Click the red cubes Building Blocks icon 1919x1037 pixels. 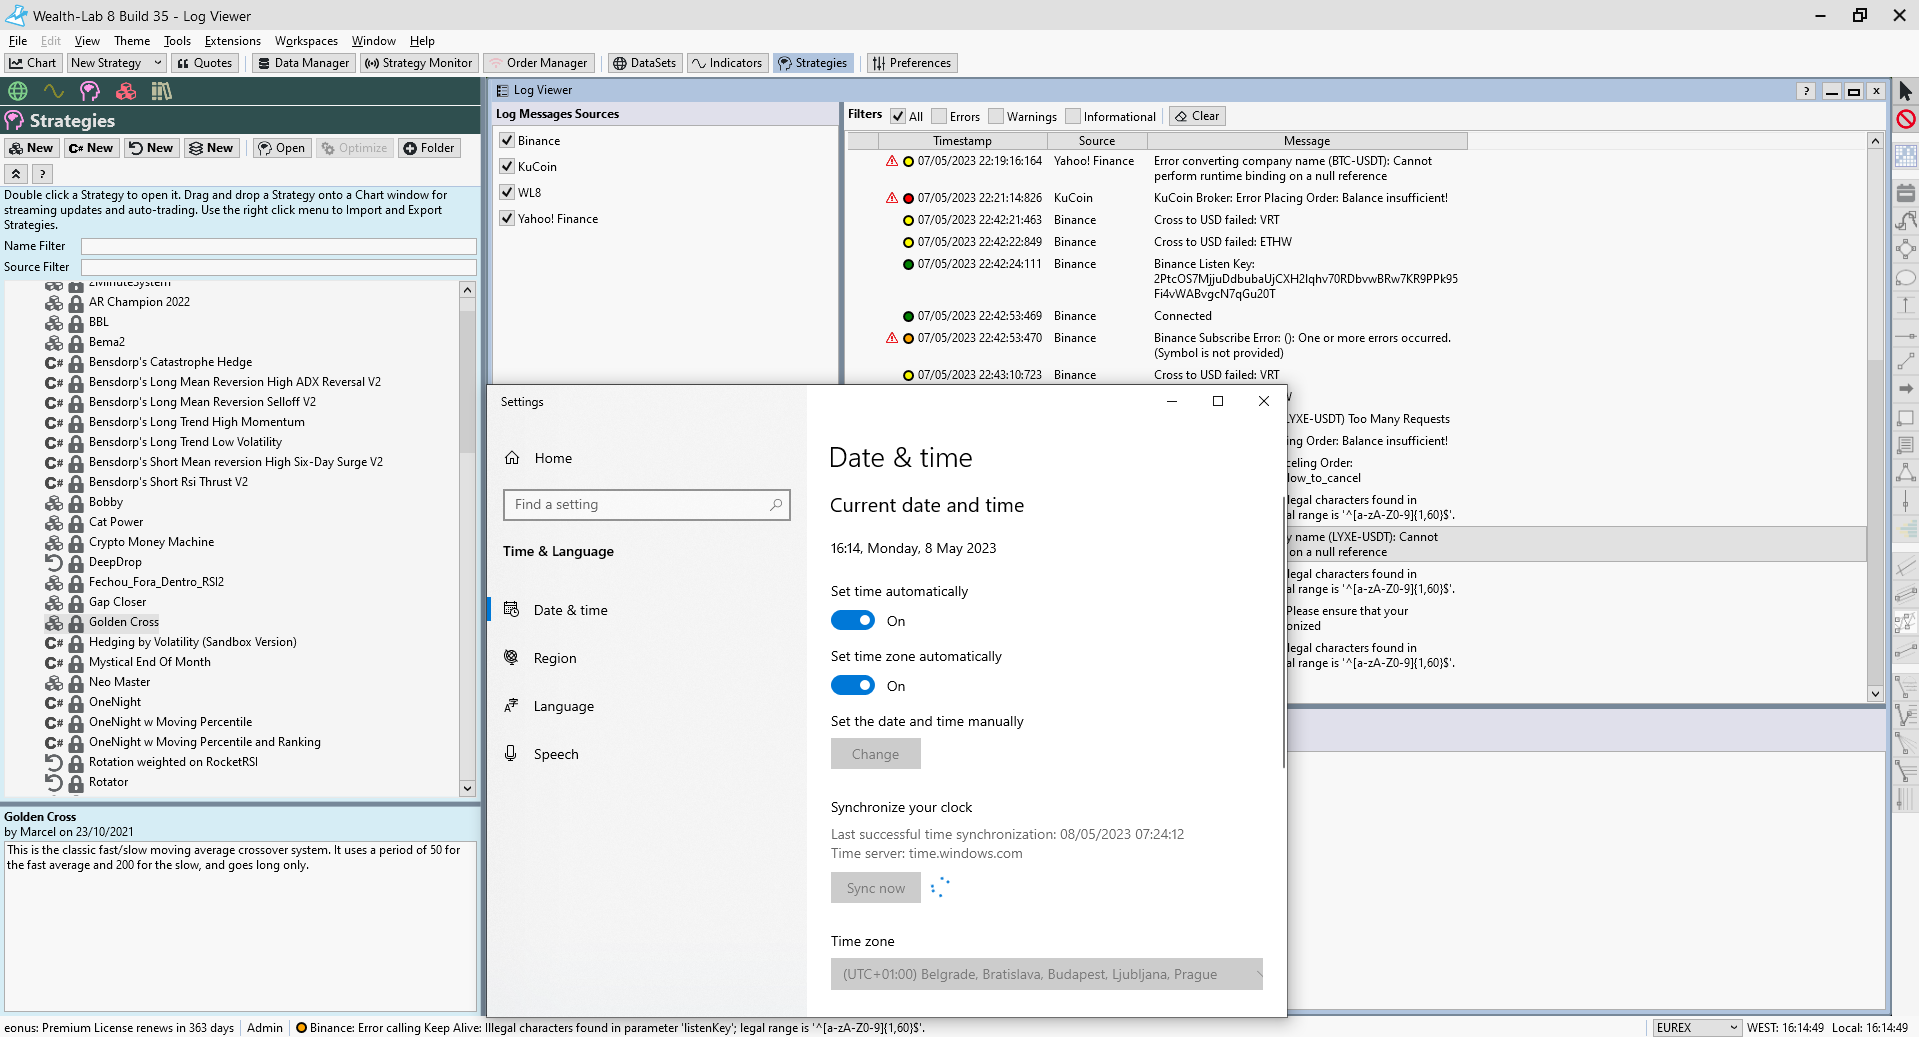tap(126, 91)
